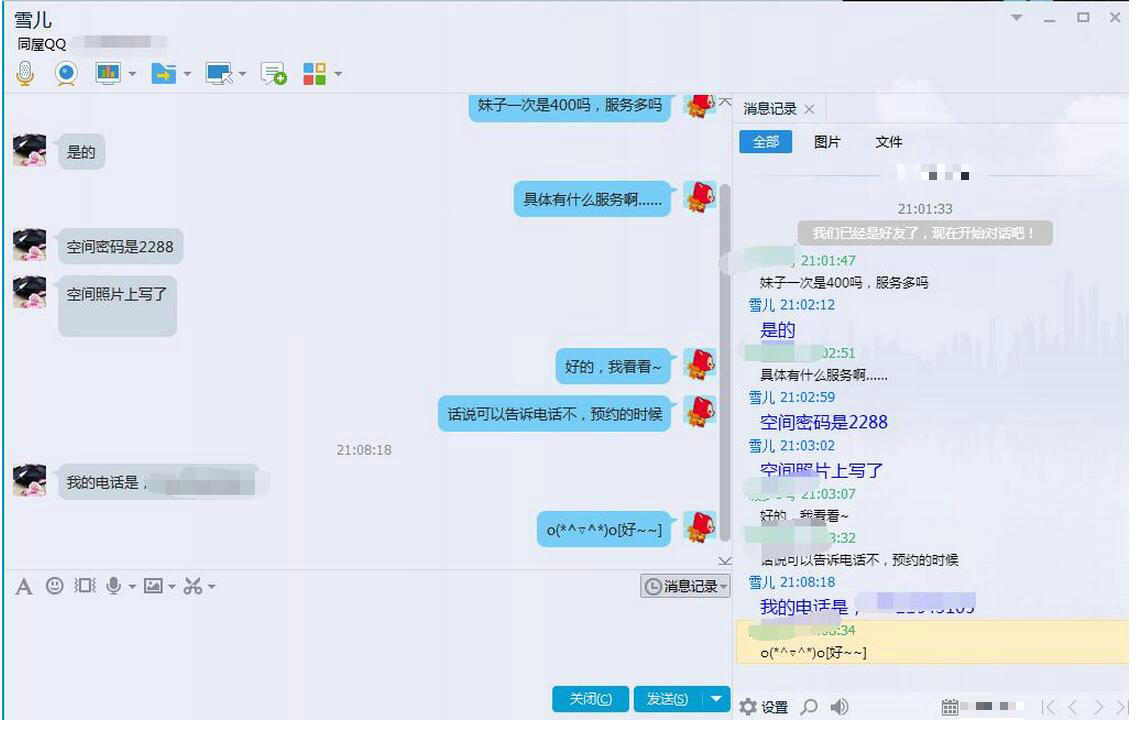Open font settings with the A icon
This screenshot has height=755, width=1137.
coord(24,587)
